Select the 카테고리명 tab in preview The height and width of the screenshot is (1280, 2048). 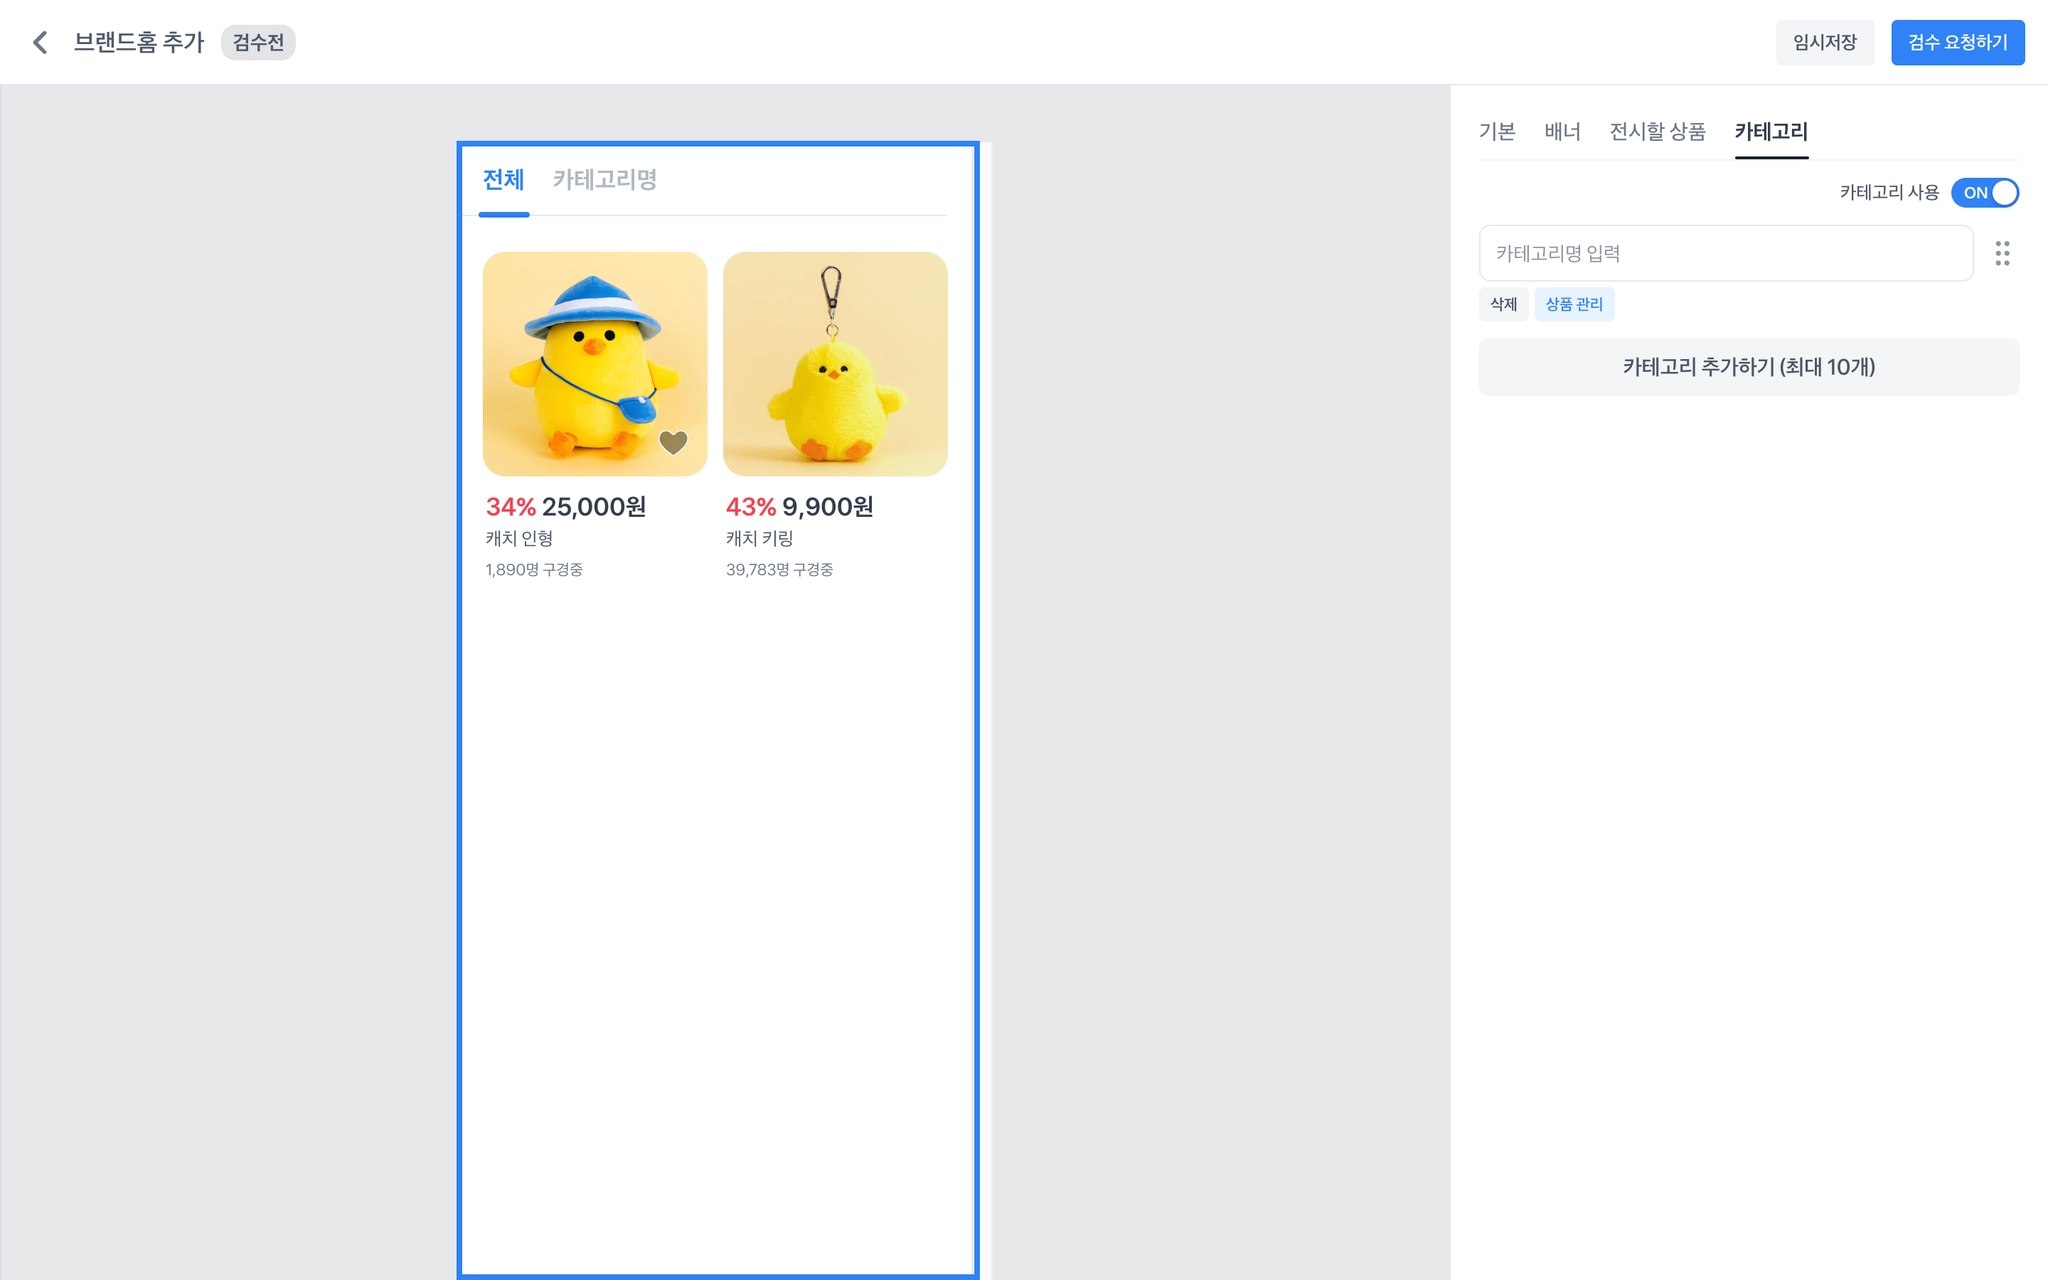pyautogui.click(x=604, y=180)
